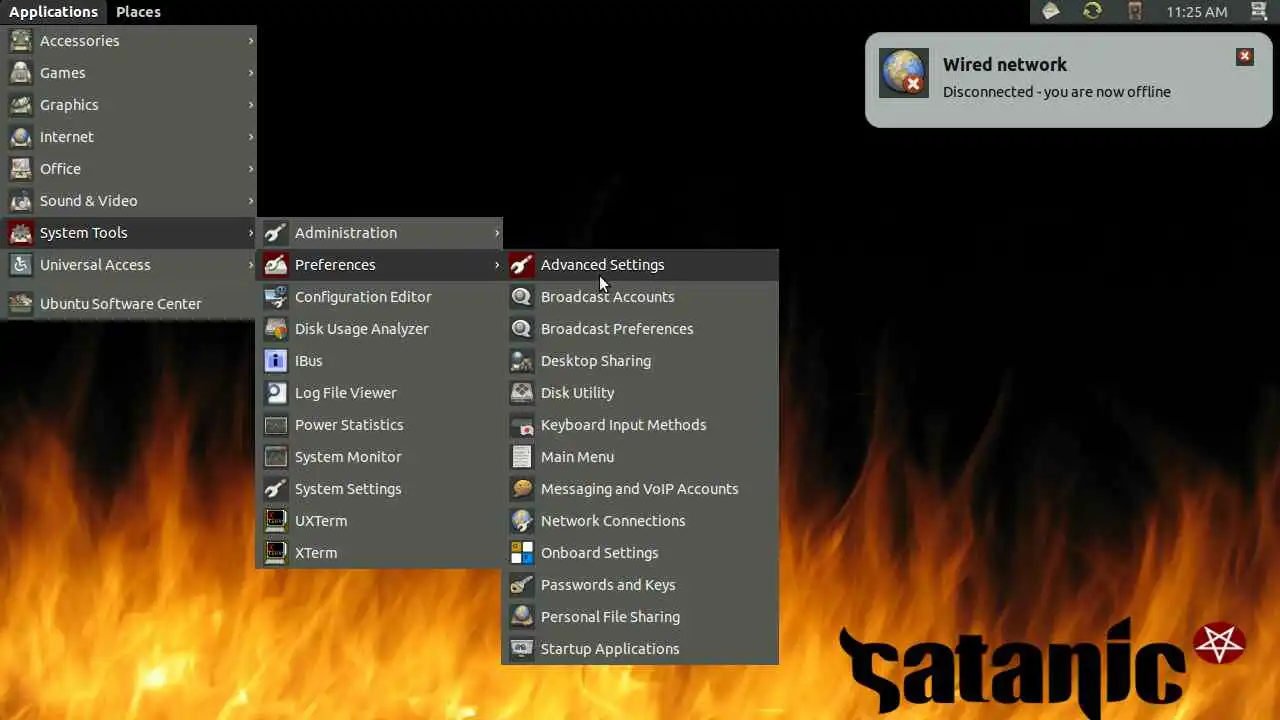
Task: Click the Office category icon
Action: tap(21, 169)
